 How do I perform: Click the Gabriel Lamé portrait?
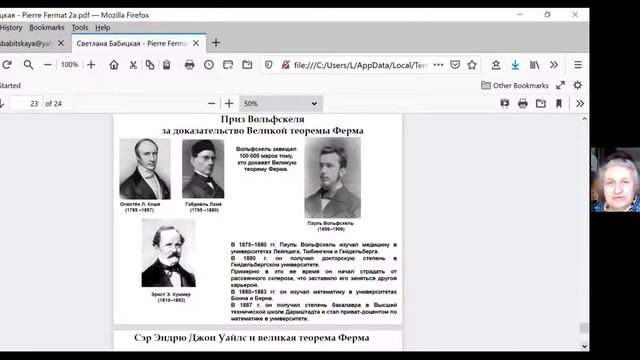[203, 169]
